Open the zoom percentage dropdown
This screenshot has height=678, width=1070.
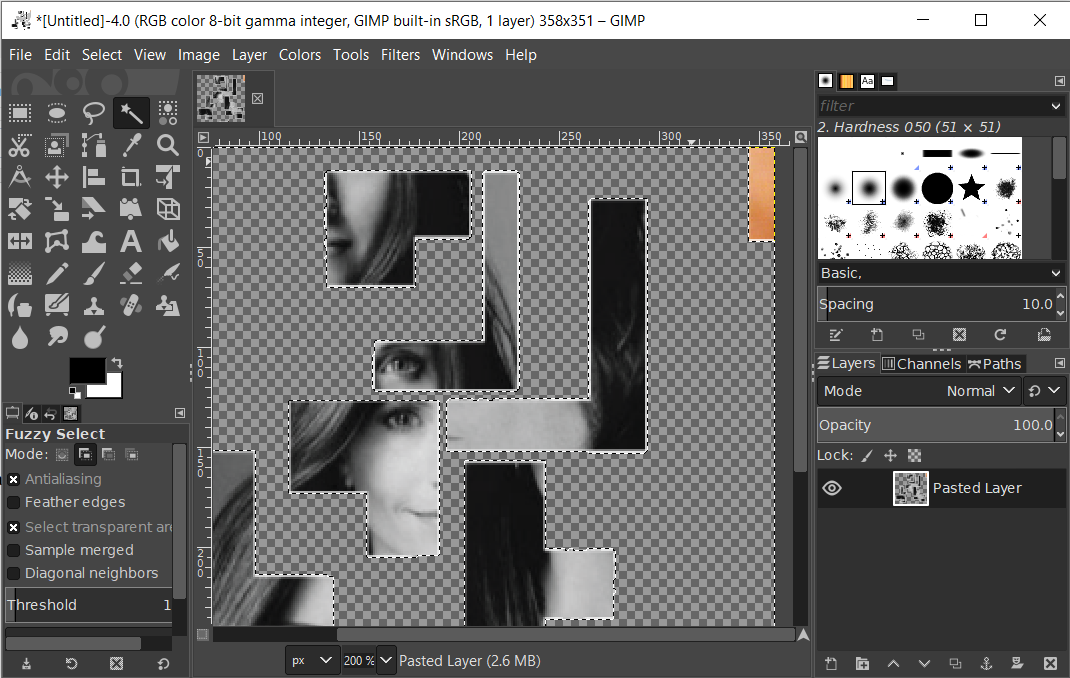(x=385, y=661)
